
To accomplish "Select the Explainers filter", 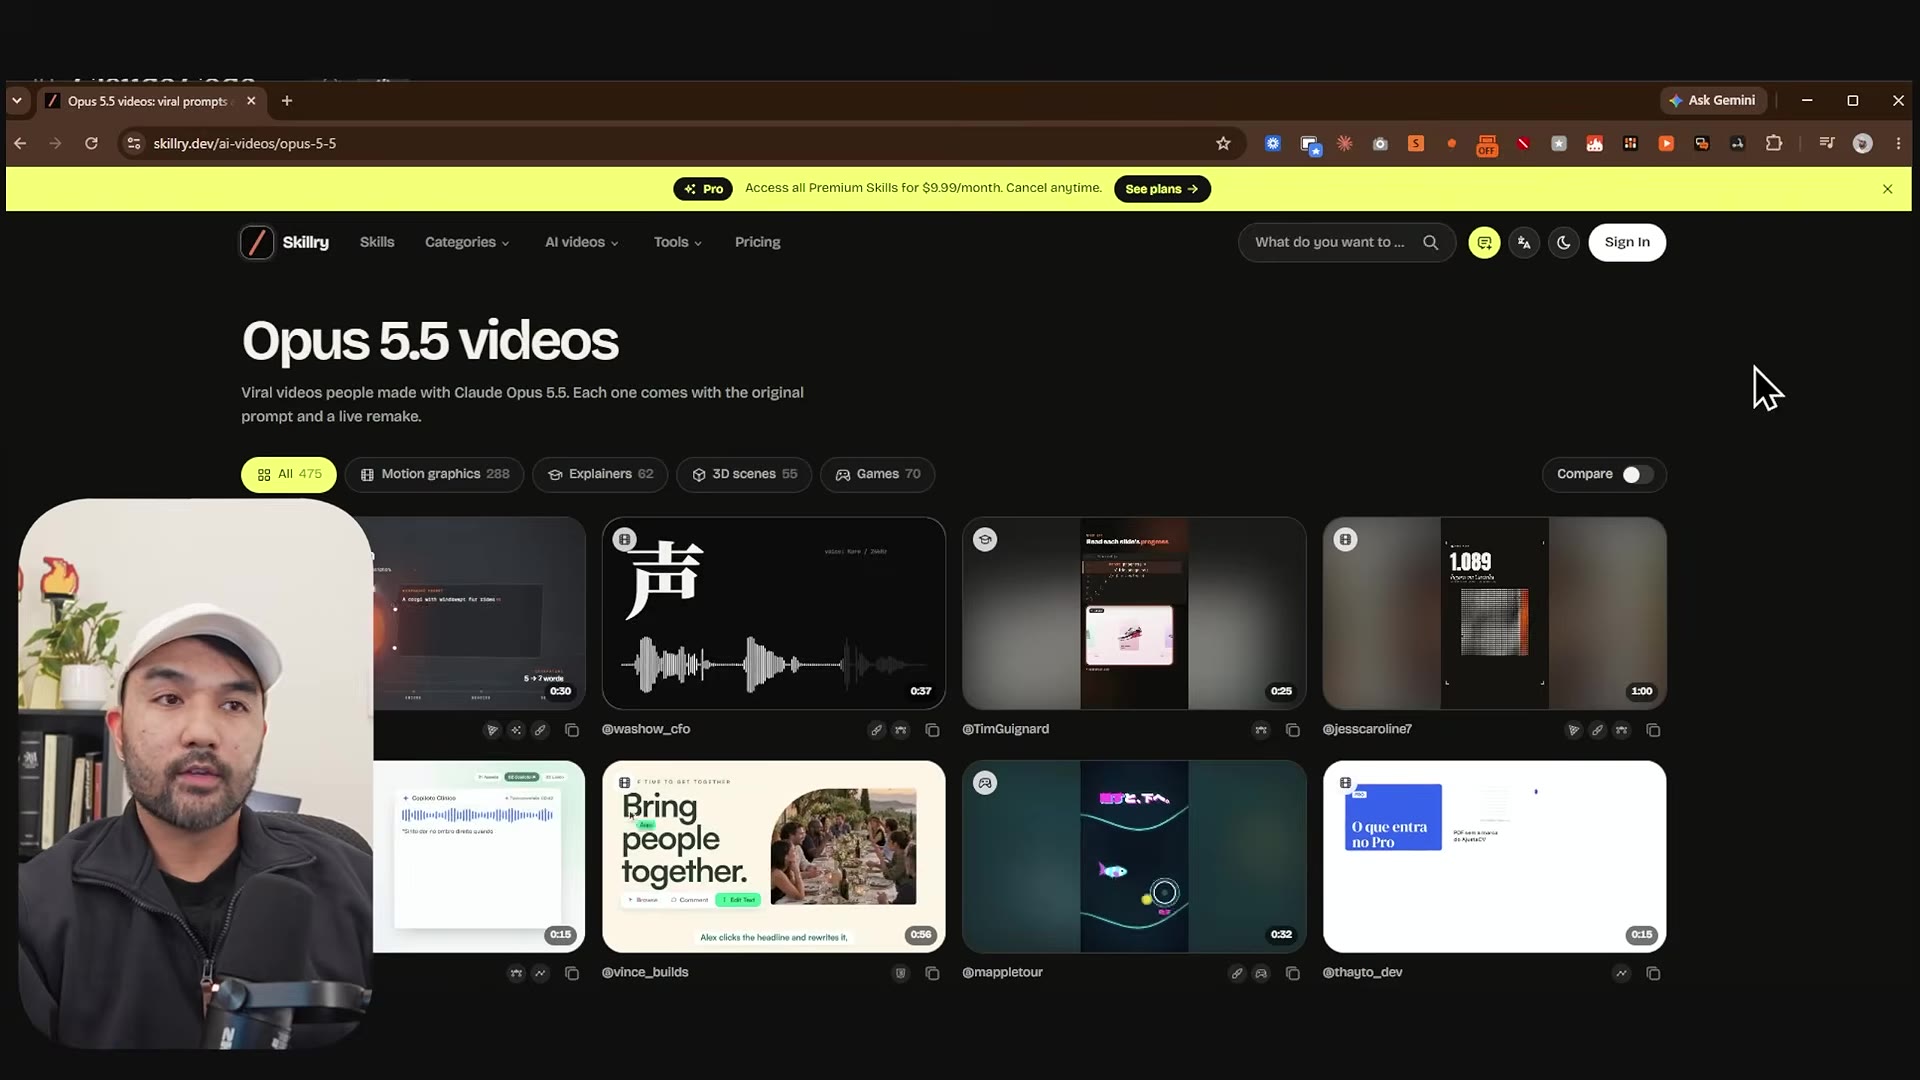I will click(x=600, y=474).
